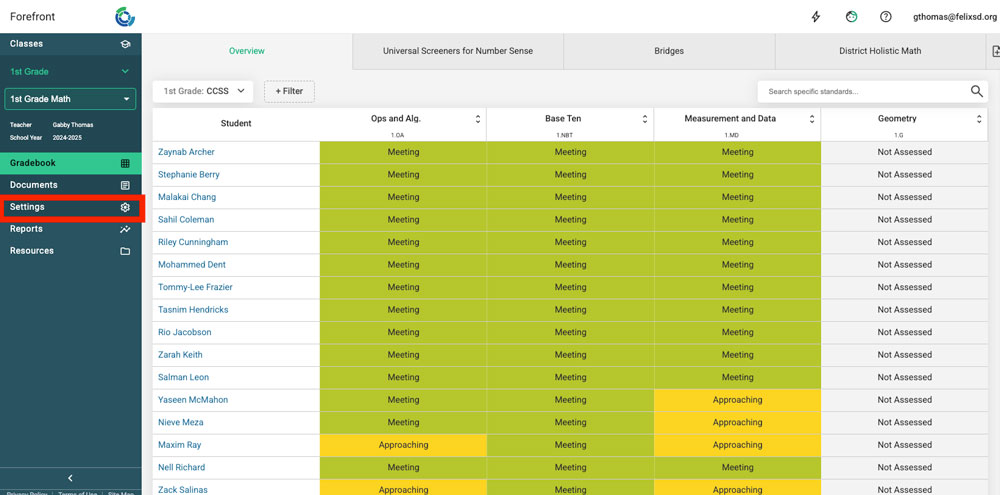Screen dimensions: 1000x495
Task: Click the Gradebook grid icon
Action: pos(125,163)
